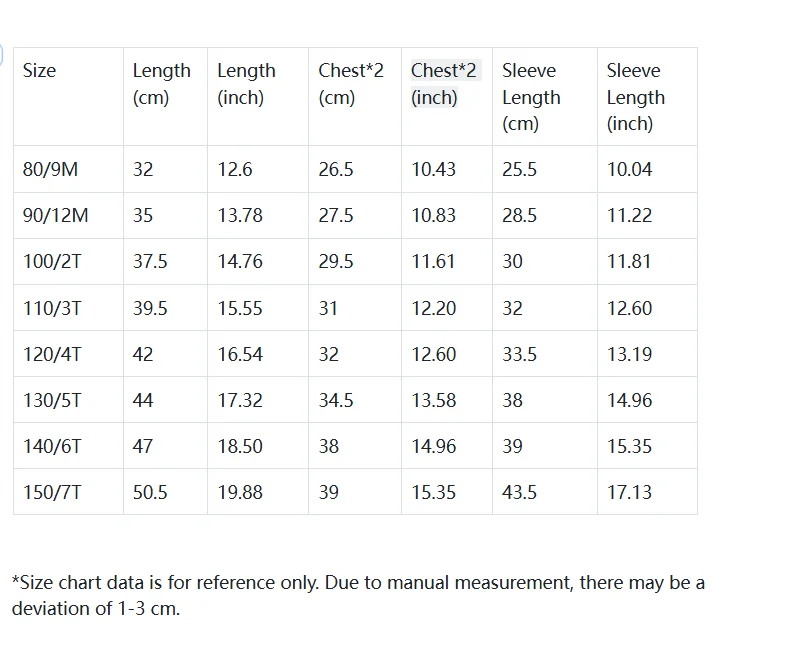Select the 130/5T size cell
This screenshot has height=653, width=805.
[x=53, y=401]
